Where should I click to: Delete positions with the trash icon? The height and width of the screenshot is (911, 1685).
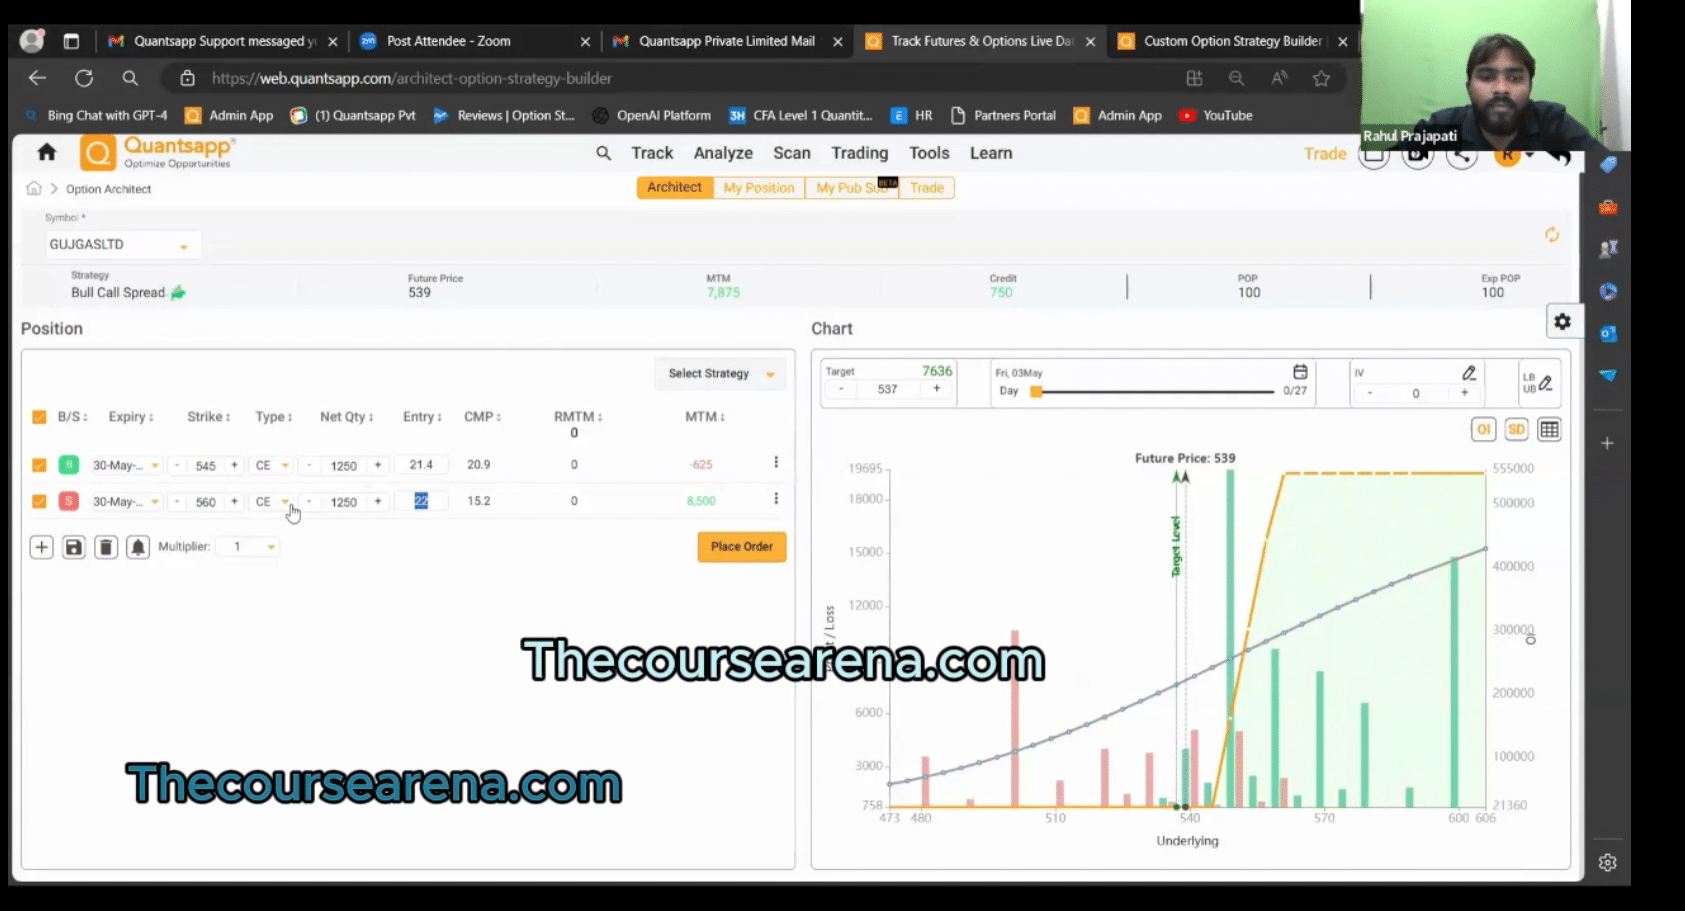pyautogui.click(x=106, y=547)
